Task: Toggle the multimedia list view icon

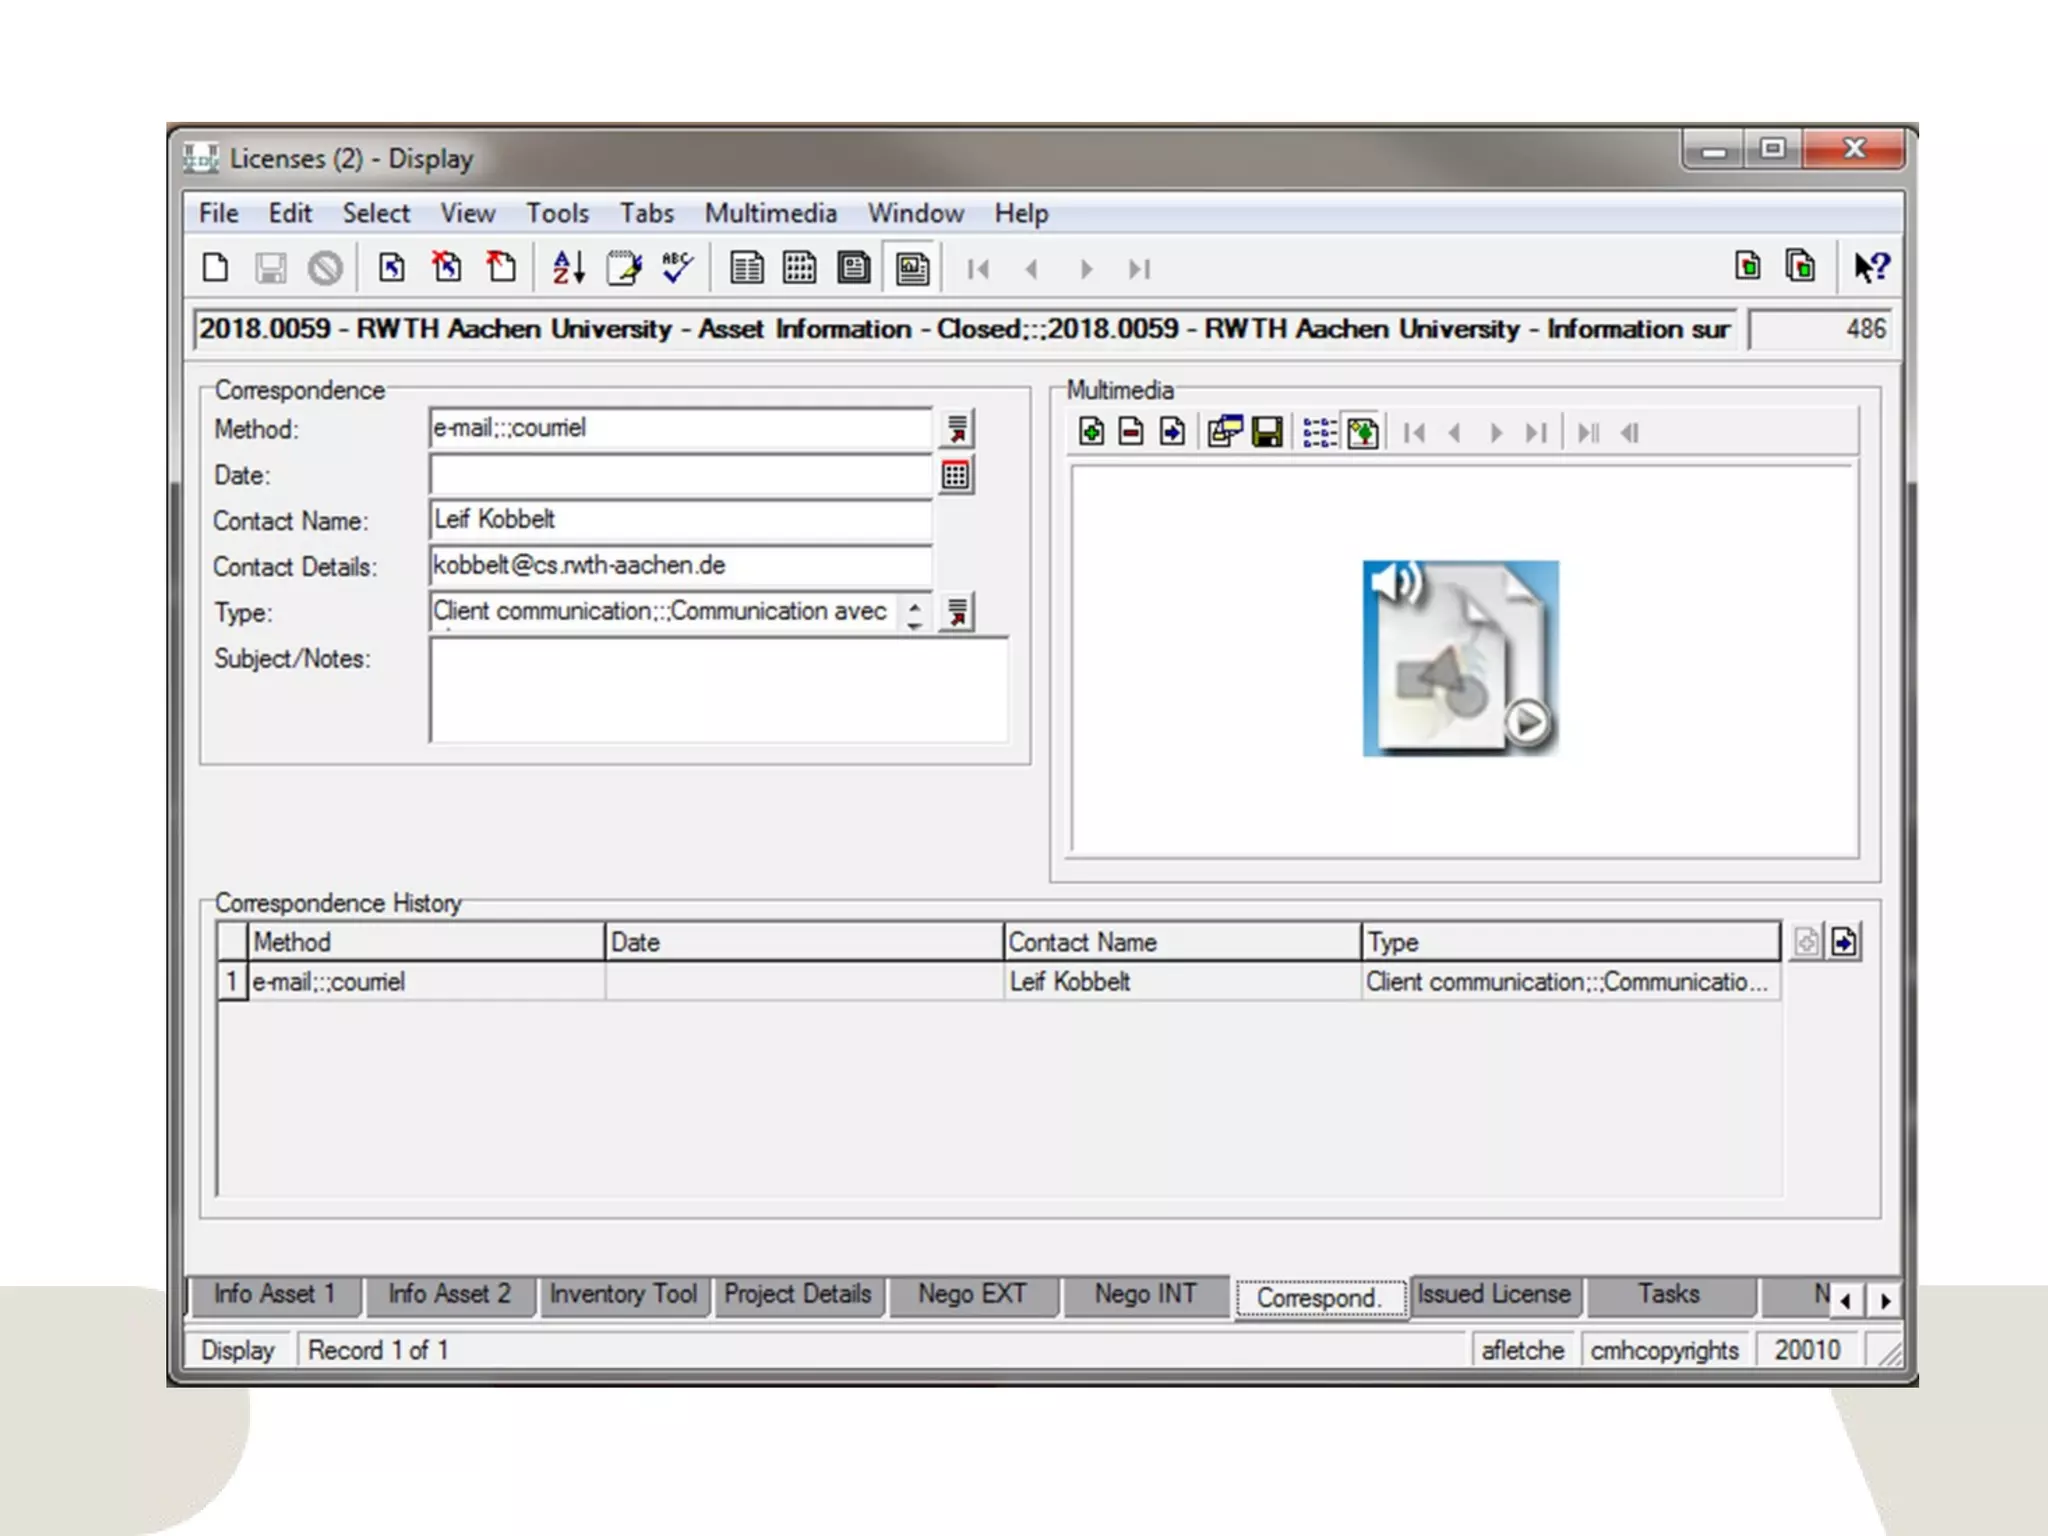Action: 1319,432
